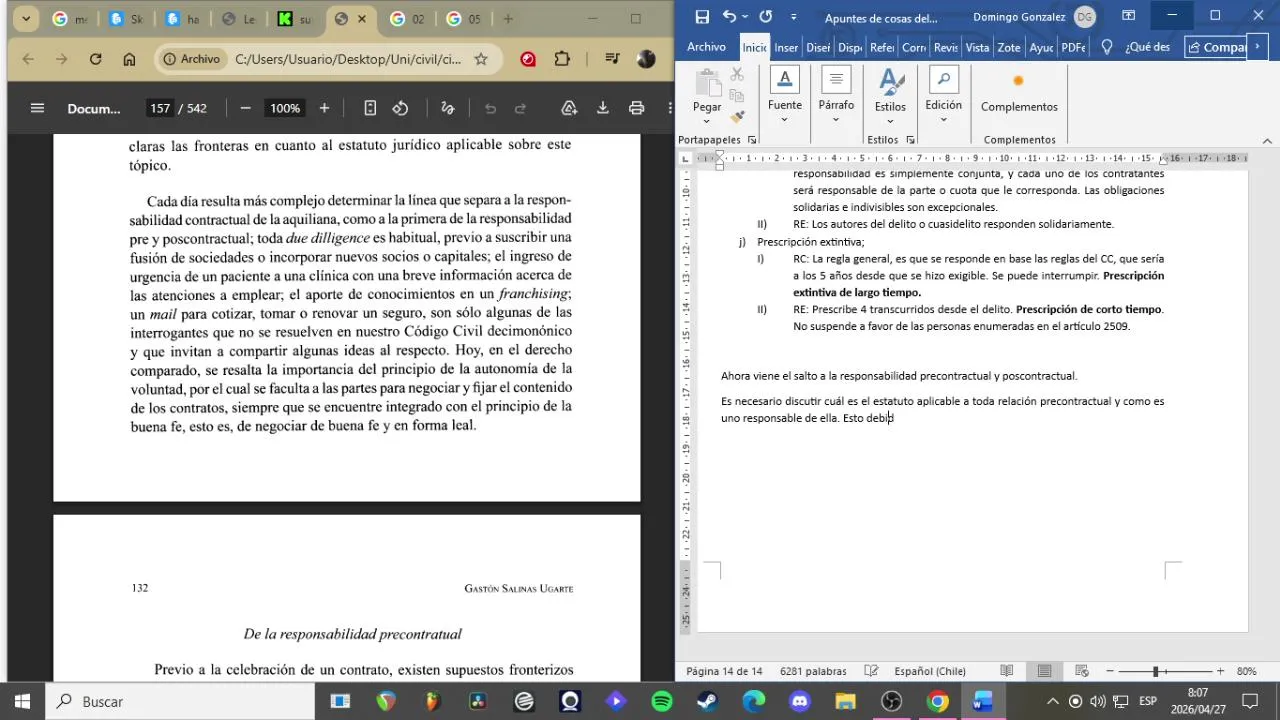1280x720 pixels.
Task: Switch to Read Mode view in Word
Action: click(1007, 671)
